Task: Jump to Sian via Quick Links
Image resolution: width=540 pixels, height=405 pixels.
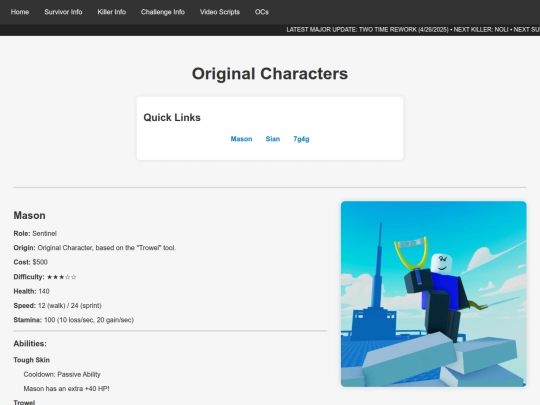Action: (x=272, y=139)
